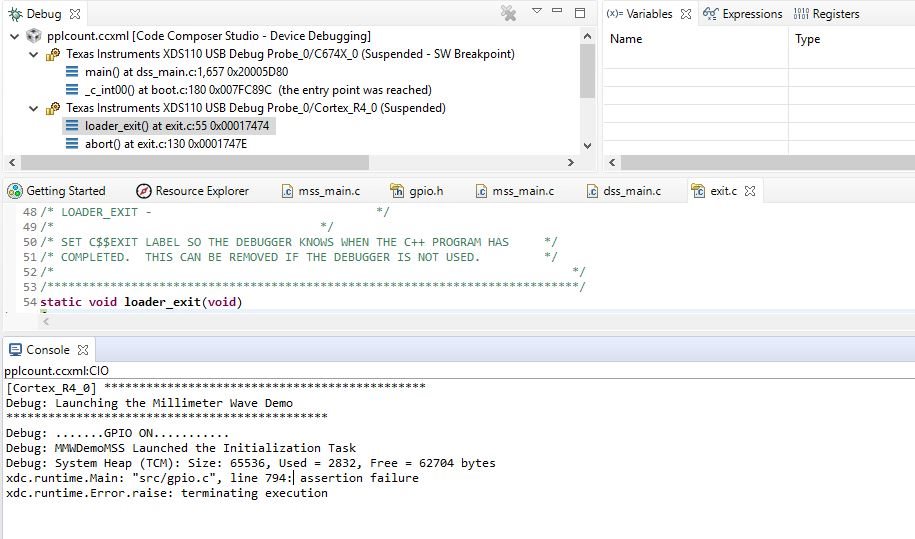Click the System Heap (TCM) debug output line

[251, 463]
